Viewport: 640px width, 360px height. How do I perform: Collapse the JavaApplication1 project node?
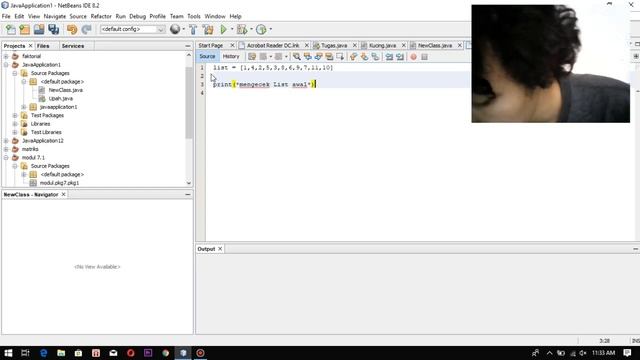coord(6,65)
